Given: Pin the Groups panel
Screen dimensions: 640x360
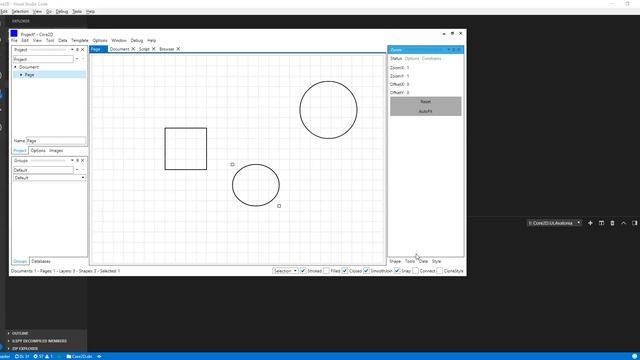Looking at the screenshot, I should [77, 160].
